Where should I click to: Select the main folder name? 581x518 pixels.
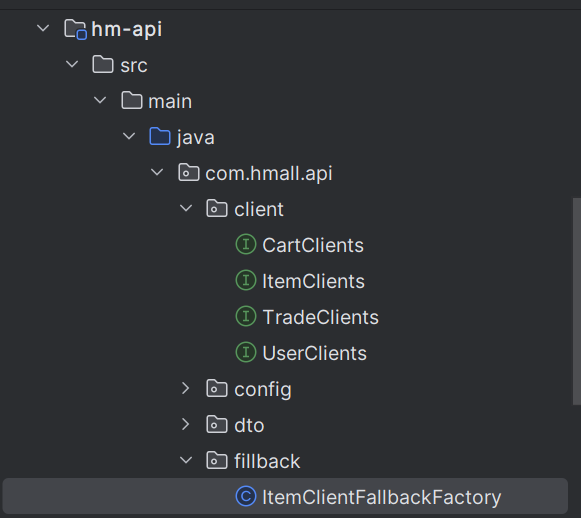pos(170,101)
